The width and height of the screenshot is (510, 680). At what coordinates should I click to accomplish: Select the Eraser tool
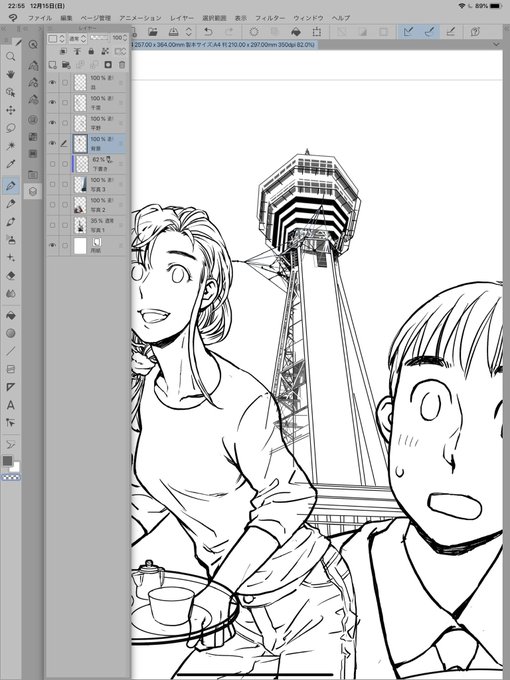[11, 276]
